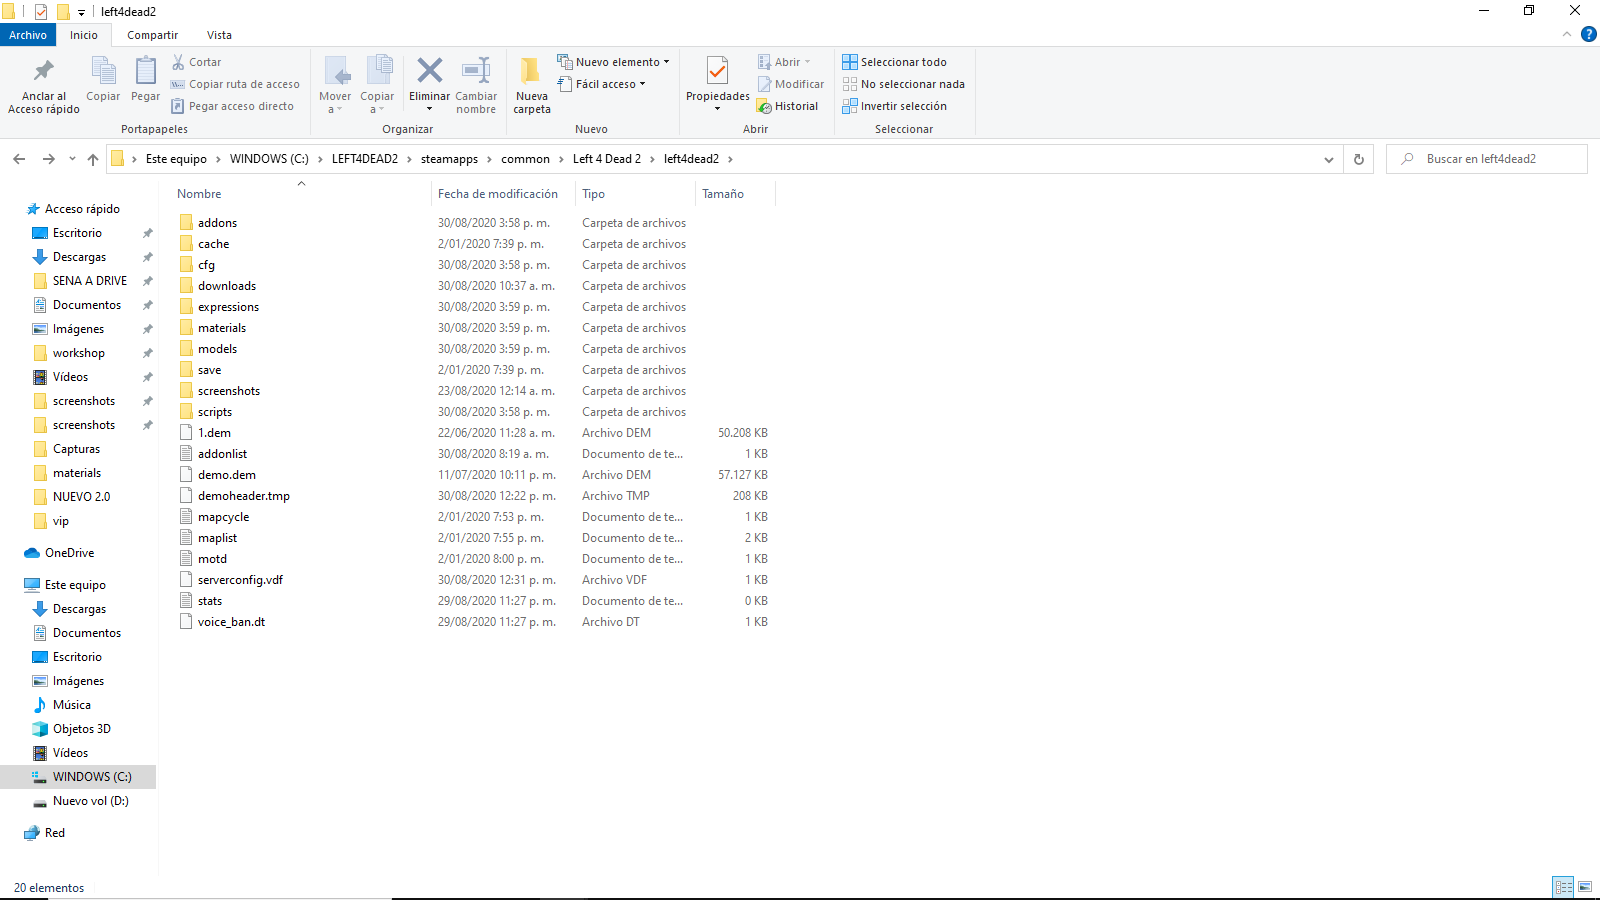Open Propiedades of selection
Viewport: 1600px width, 900px height.
coord(718,85)
